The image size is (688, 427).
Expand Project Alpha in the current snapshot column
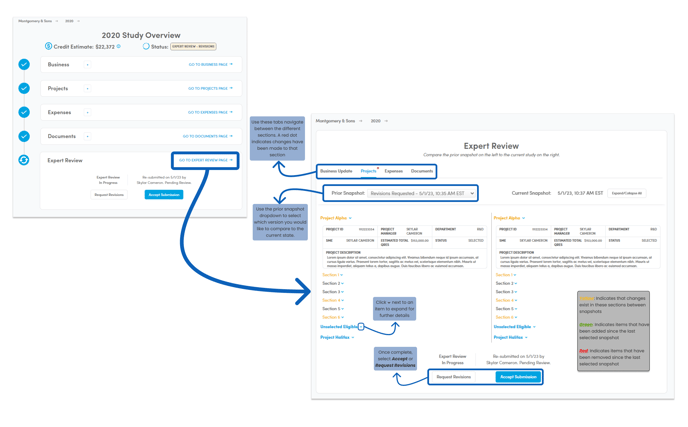(509, 218)
